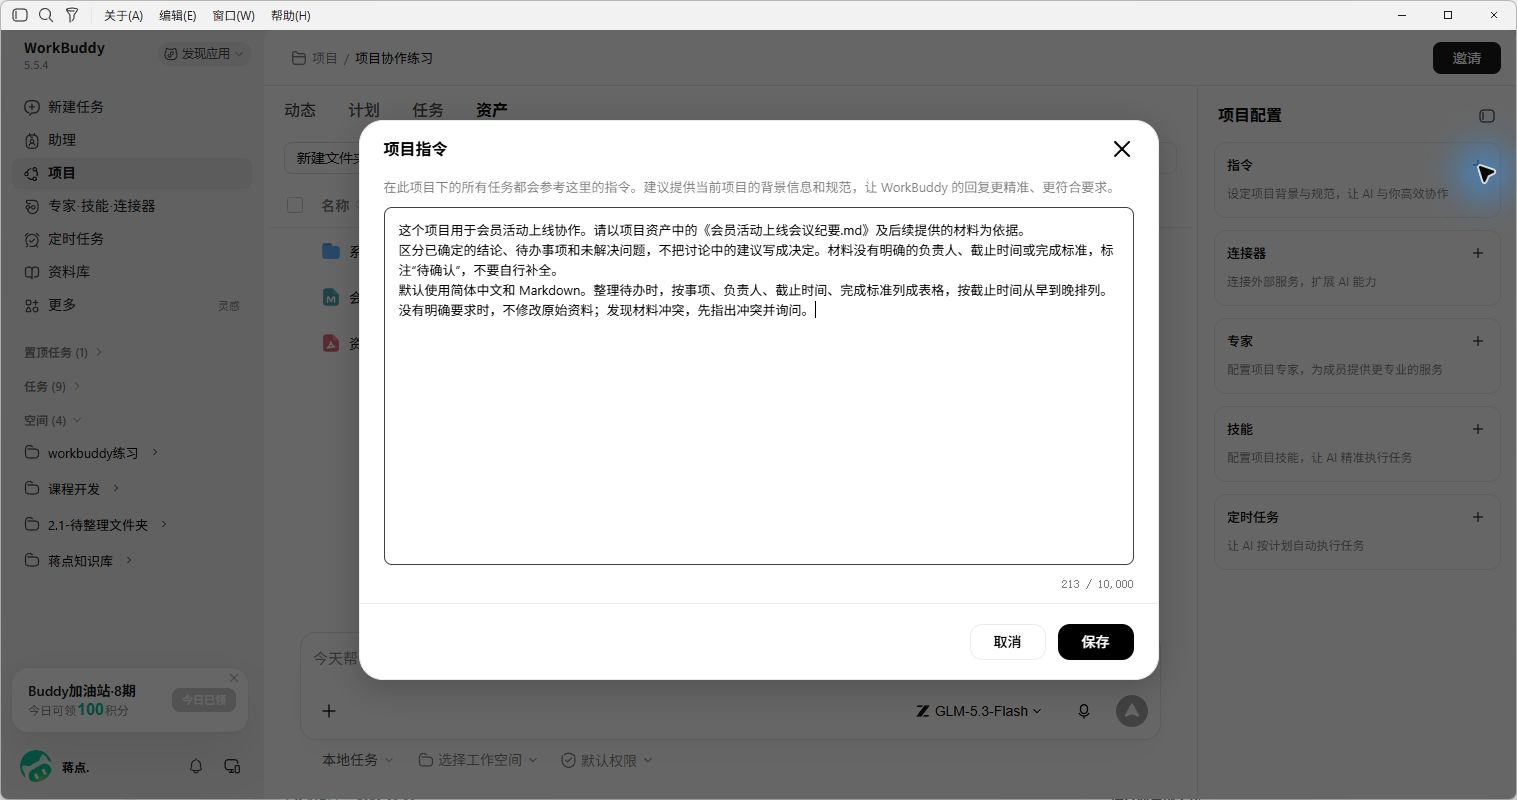
Task: Dismiss the Buddy加油站 card
Action: coord(234,678)
